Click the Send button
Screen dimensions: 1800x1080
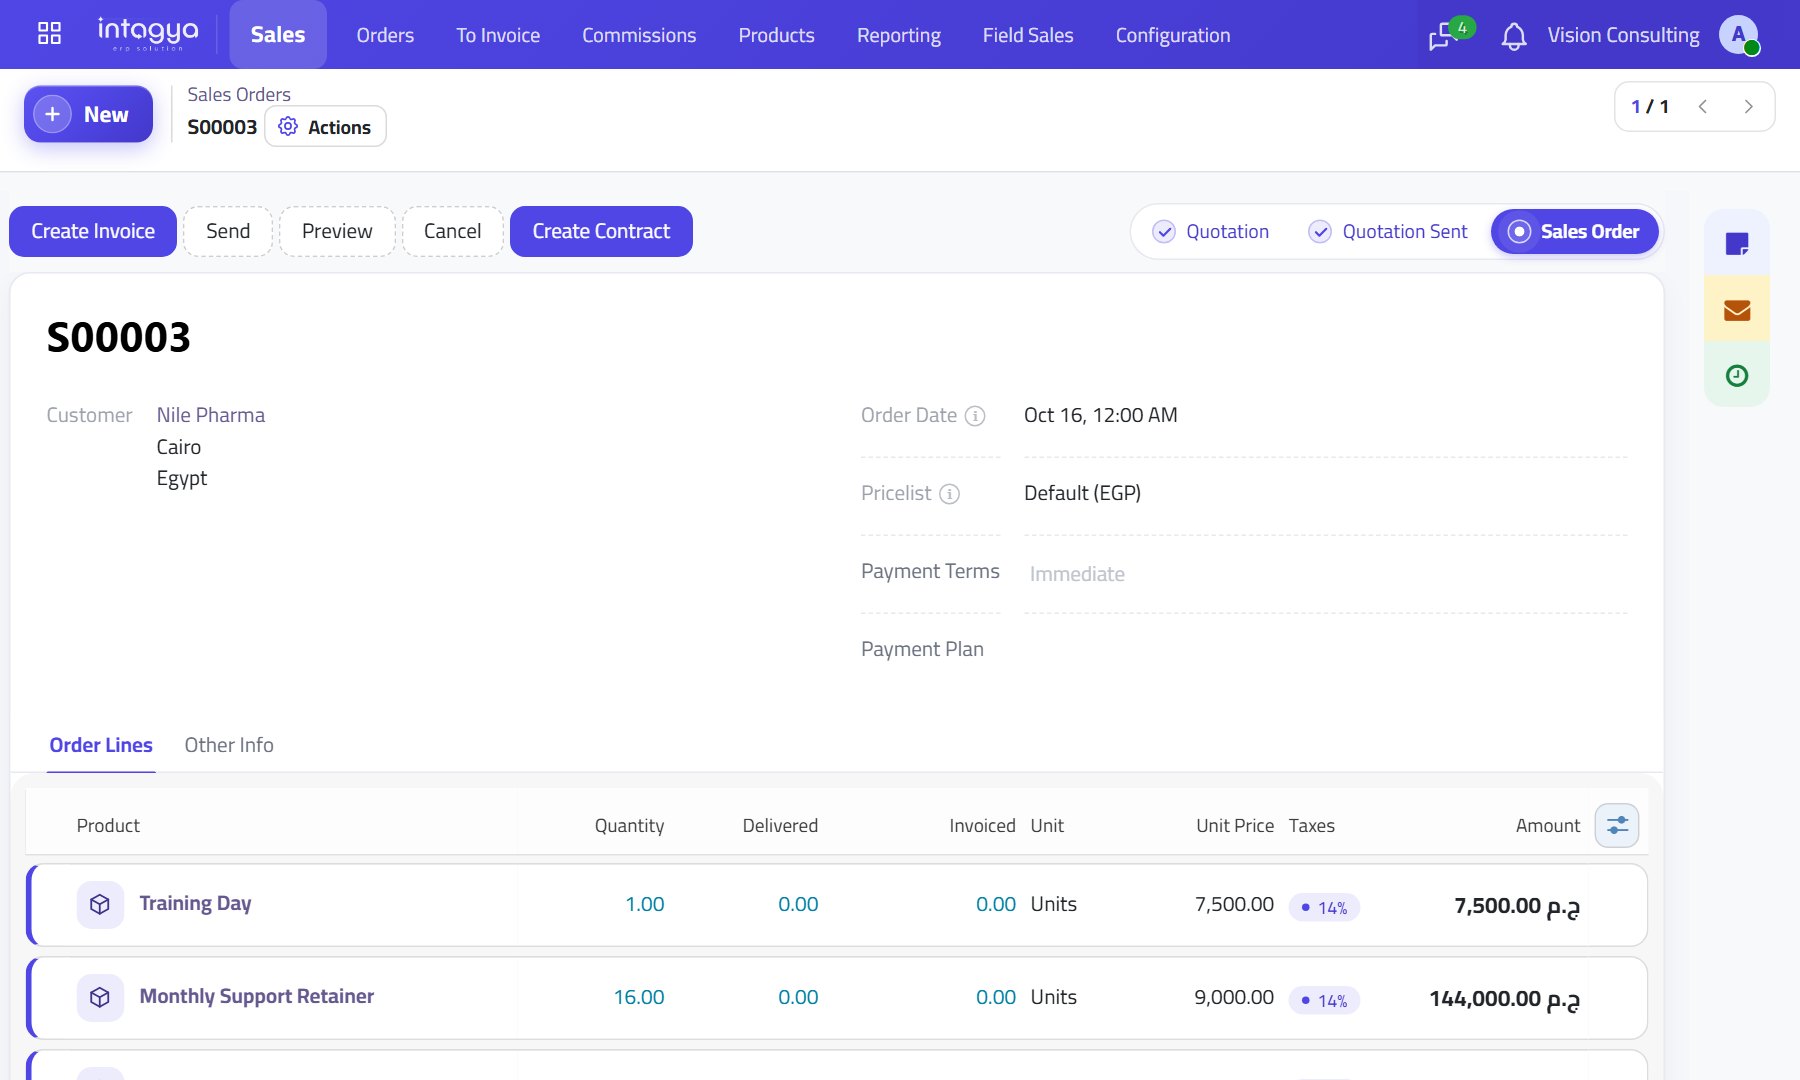[228, 232]
